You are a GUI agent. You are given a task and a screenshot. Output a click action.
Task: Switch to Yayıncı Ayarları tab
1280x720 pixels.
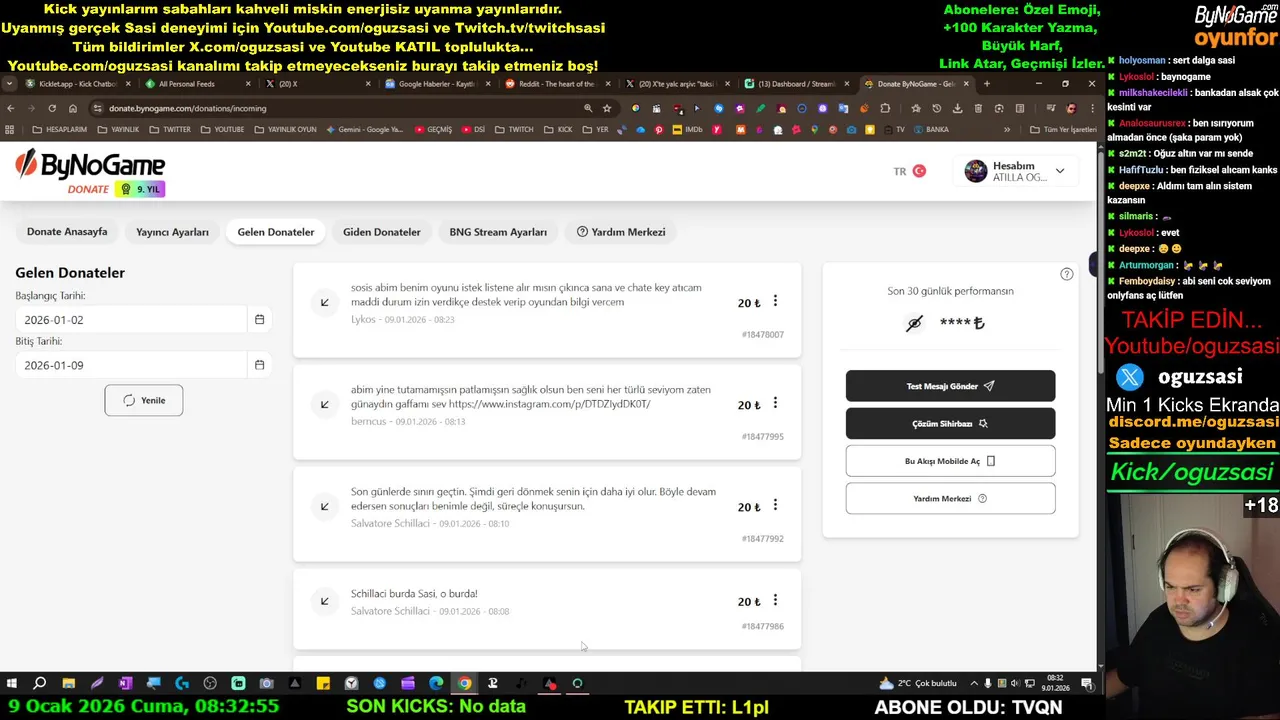pos(172,232)
